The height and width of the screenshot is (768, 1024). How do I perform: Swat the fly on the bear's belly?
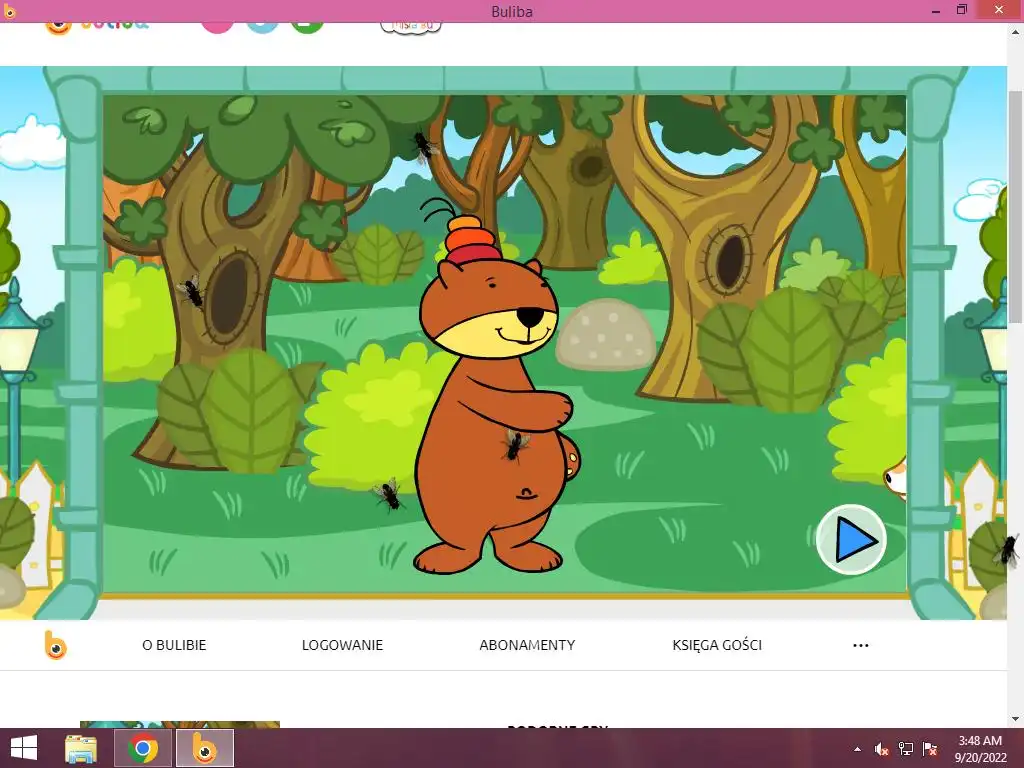(x=515, y=445)
